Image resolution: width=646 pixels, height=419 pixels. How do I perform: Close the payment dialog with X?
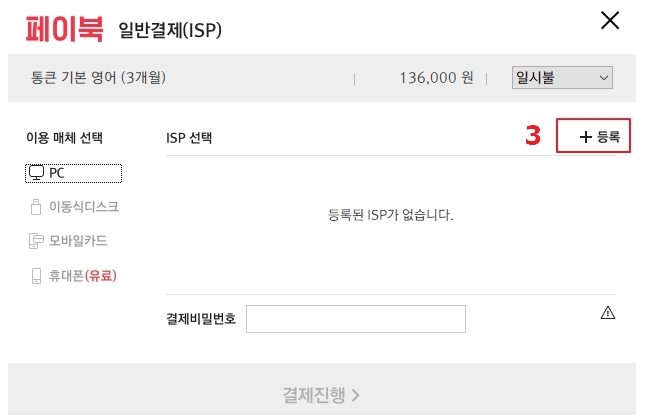(x=610, y=20)
